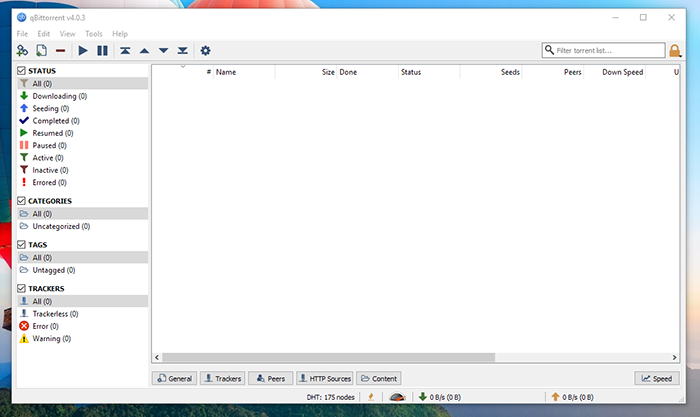Lock the qBittorrent UI with padlock
The image size is (700, 417).
[x=675, y=50]
